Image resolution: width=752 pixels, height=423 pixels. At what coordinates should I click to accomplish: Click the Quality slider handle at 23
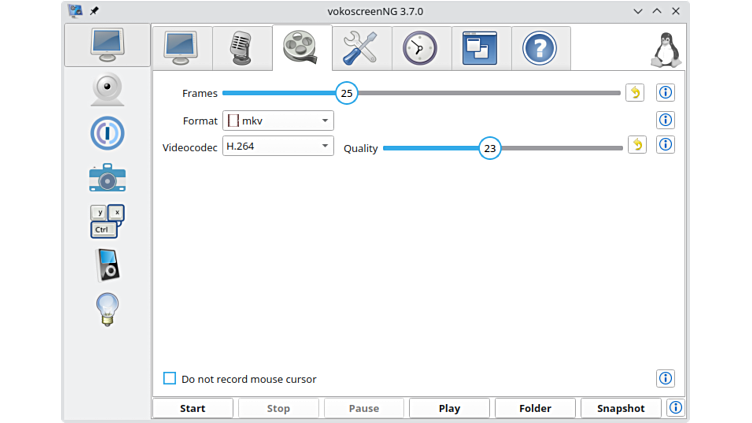pos(489,148)
